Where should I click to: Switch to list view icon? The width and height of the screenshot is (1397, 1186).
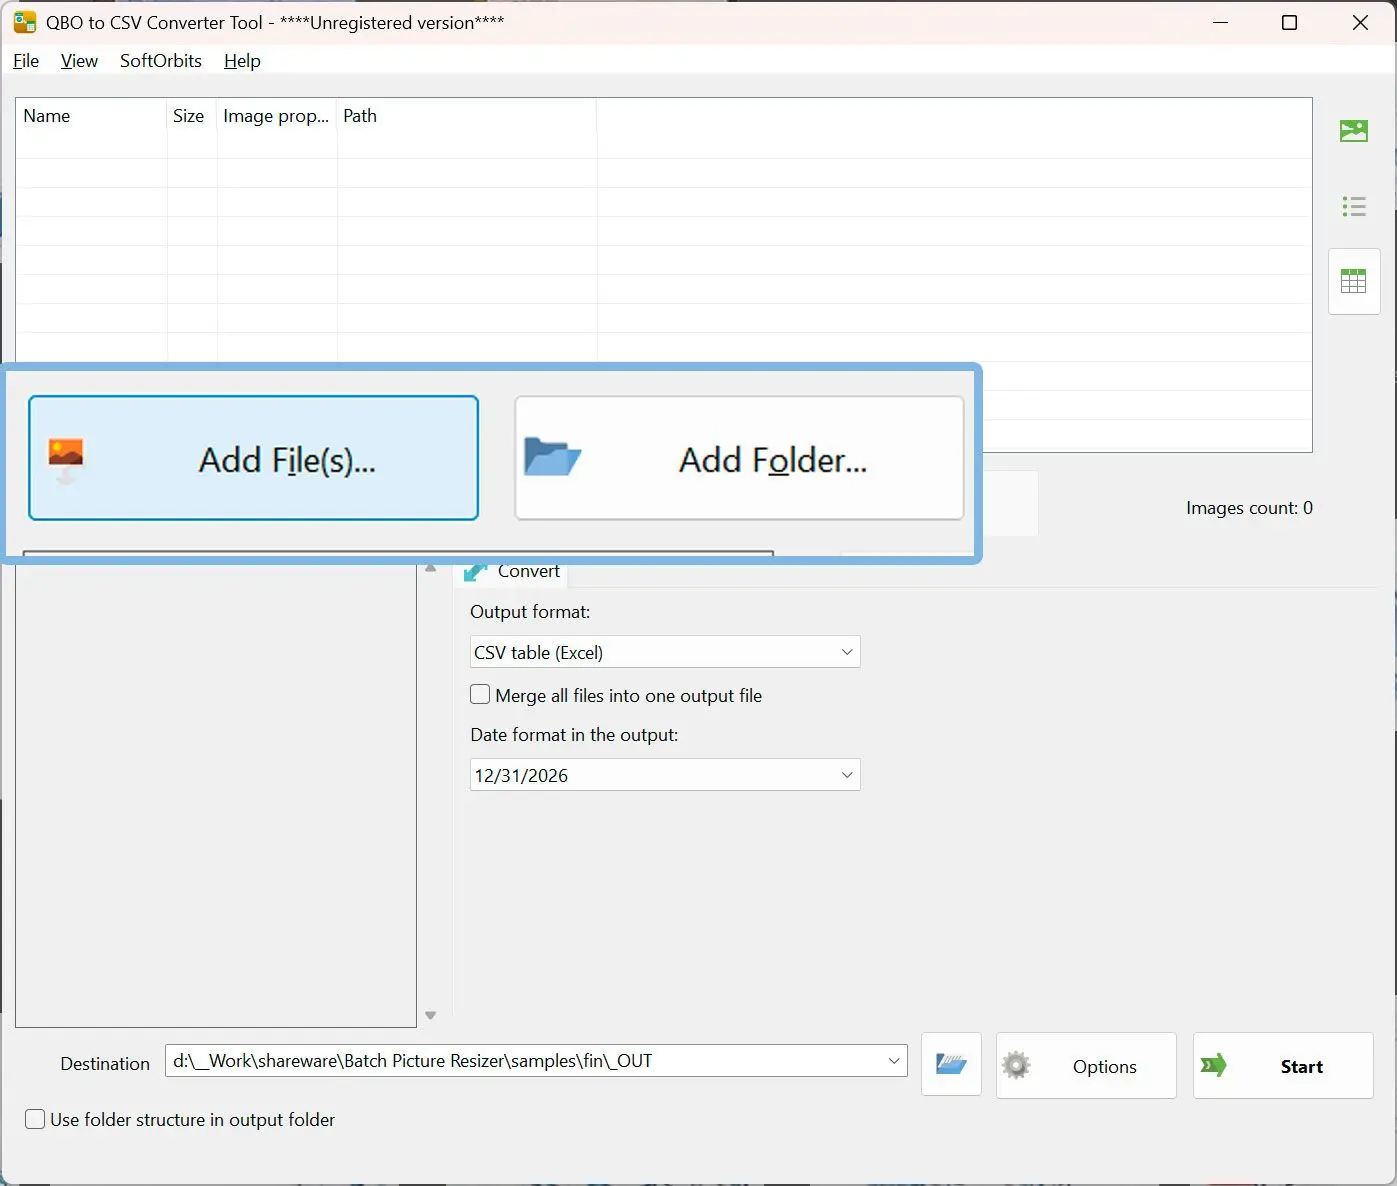pyautogui.click(x=1354, y=207)
